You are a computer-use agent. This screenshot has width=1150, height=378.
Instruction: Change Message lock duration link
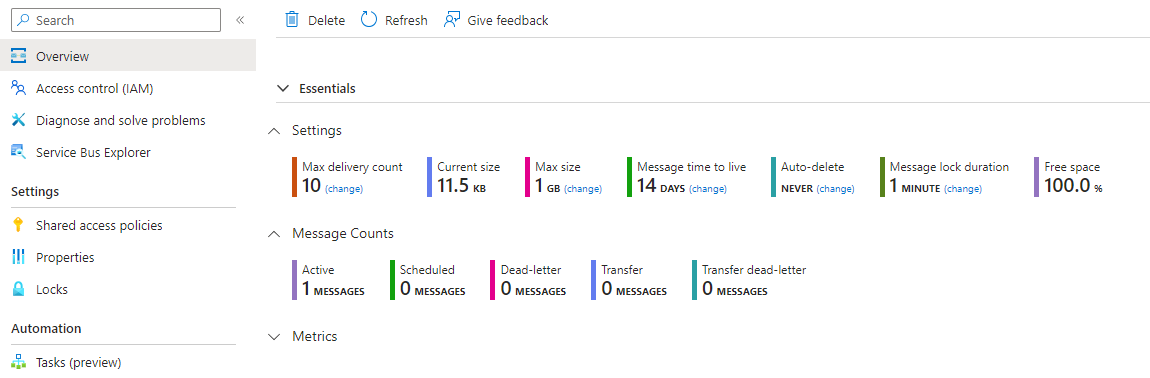coord(962,189)
